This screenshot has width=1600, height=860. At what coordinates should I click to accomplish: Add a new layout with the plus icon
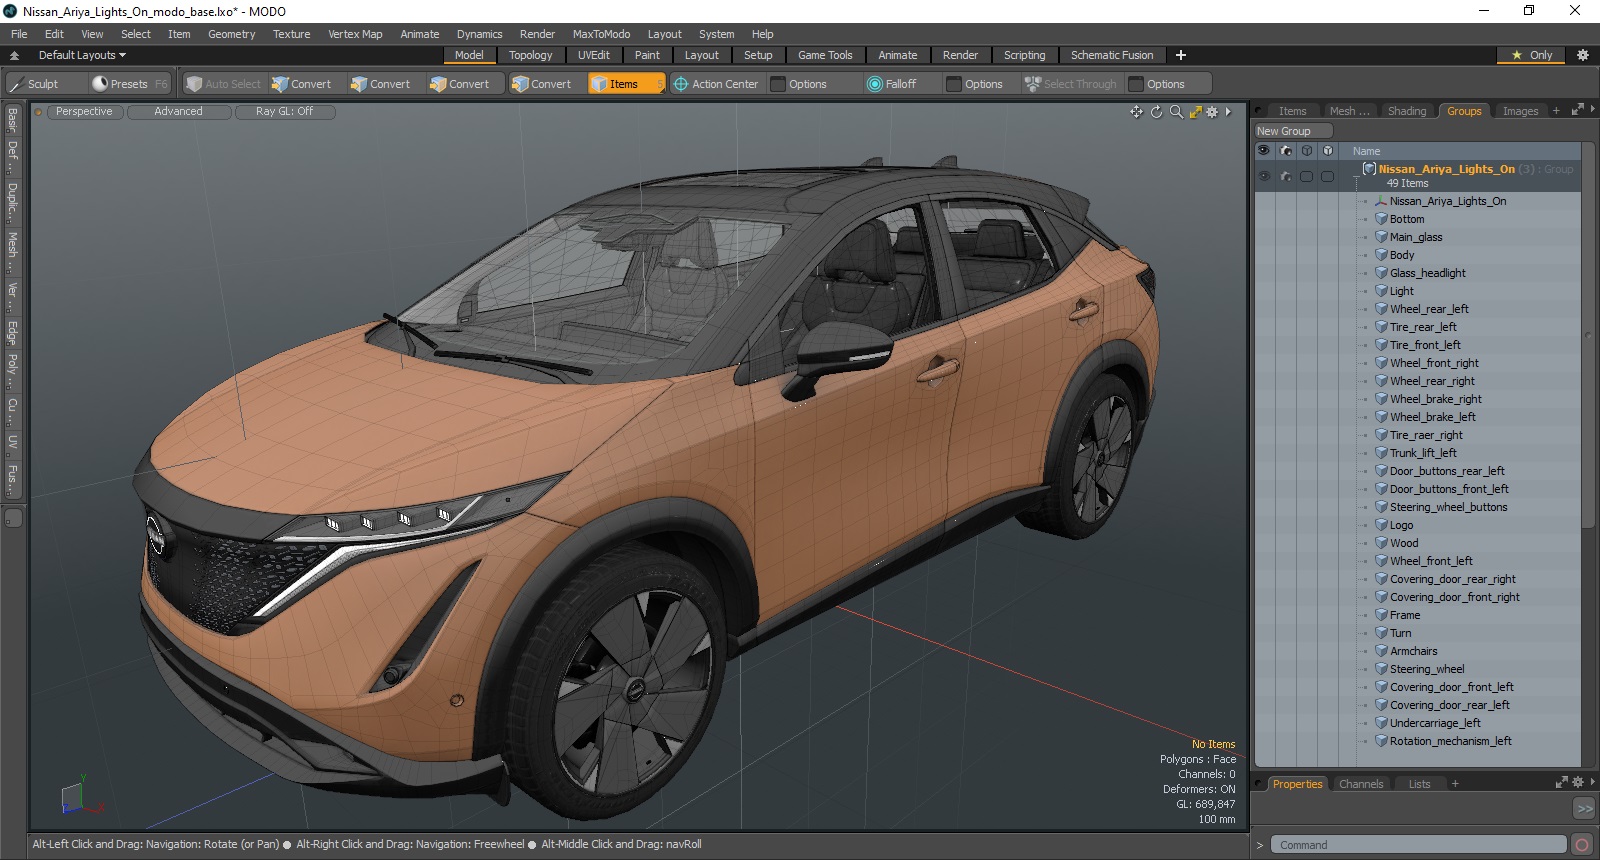1181,55
